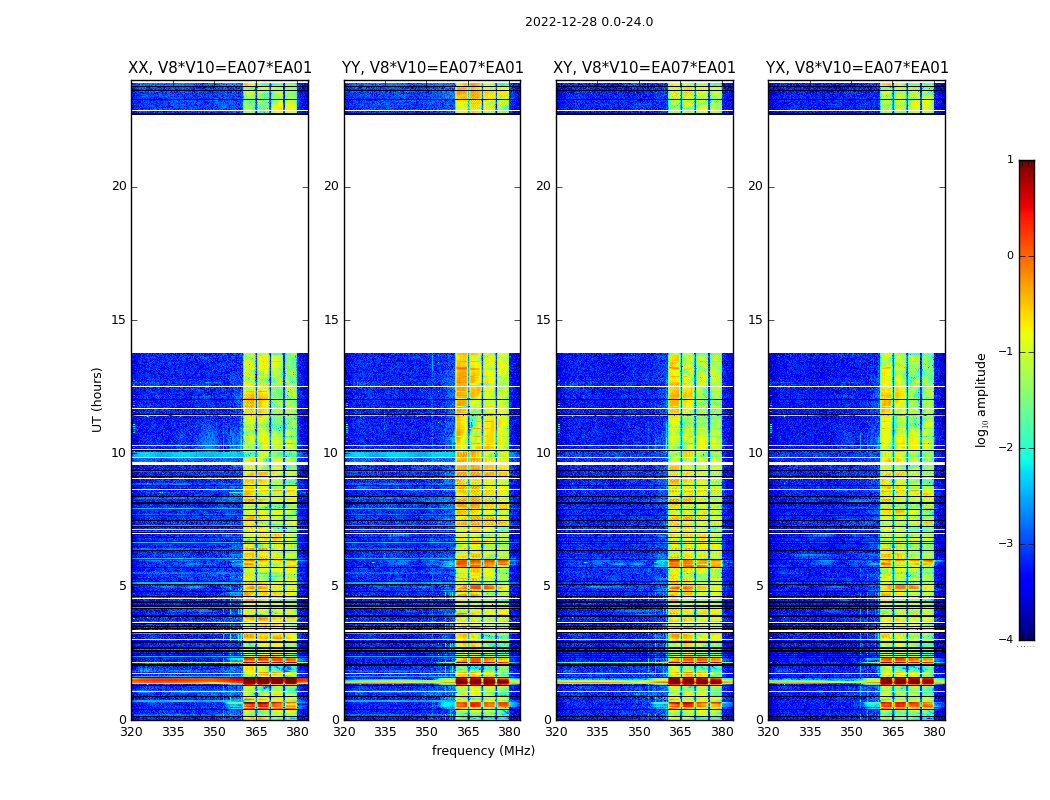The width and height of the screenshot is (1050, 800).
Task: Click the orange-red horizontal band in XX panel
Action: coord(185,680)
